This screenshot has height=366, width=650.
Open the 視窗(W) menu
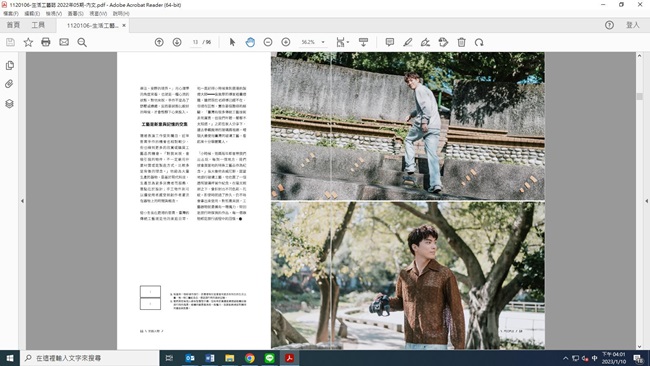(98, 14)
